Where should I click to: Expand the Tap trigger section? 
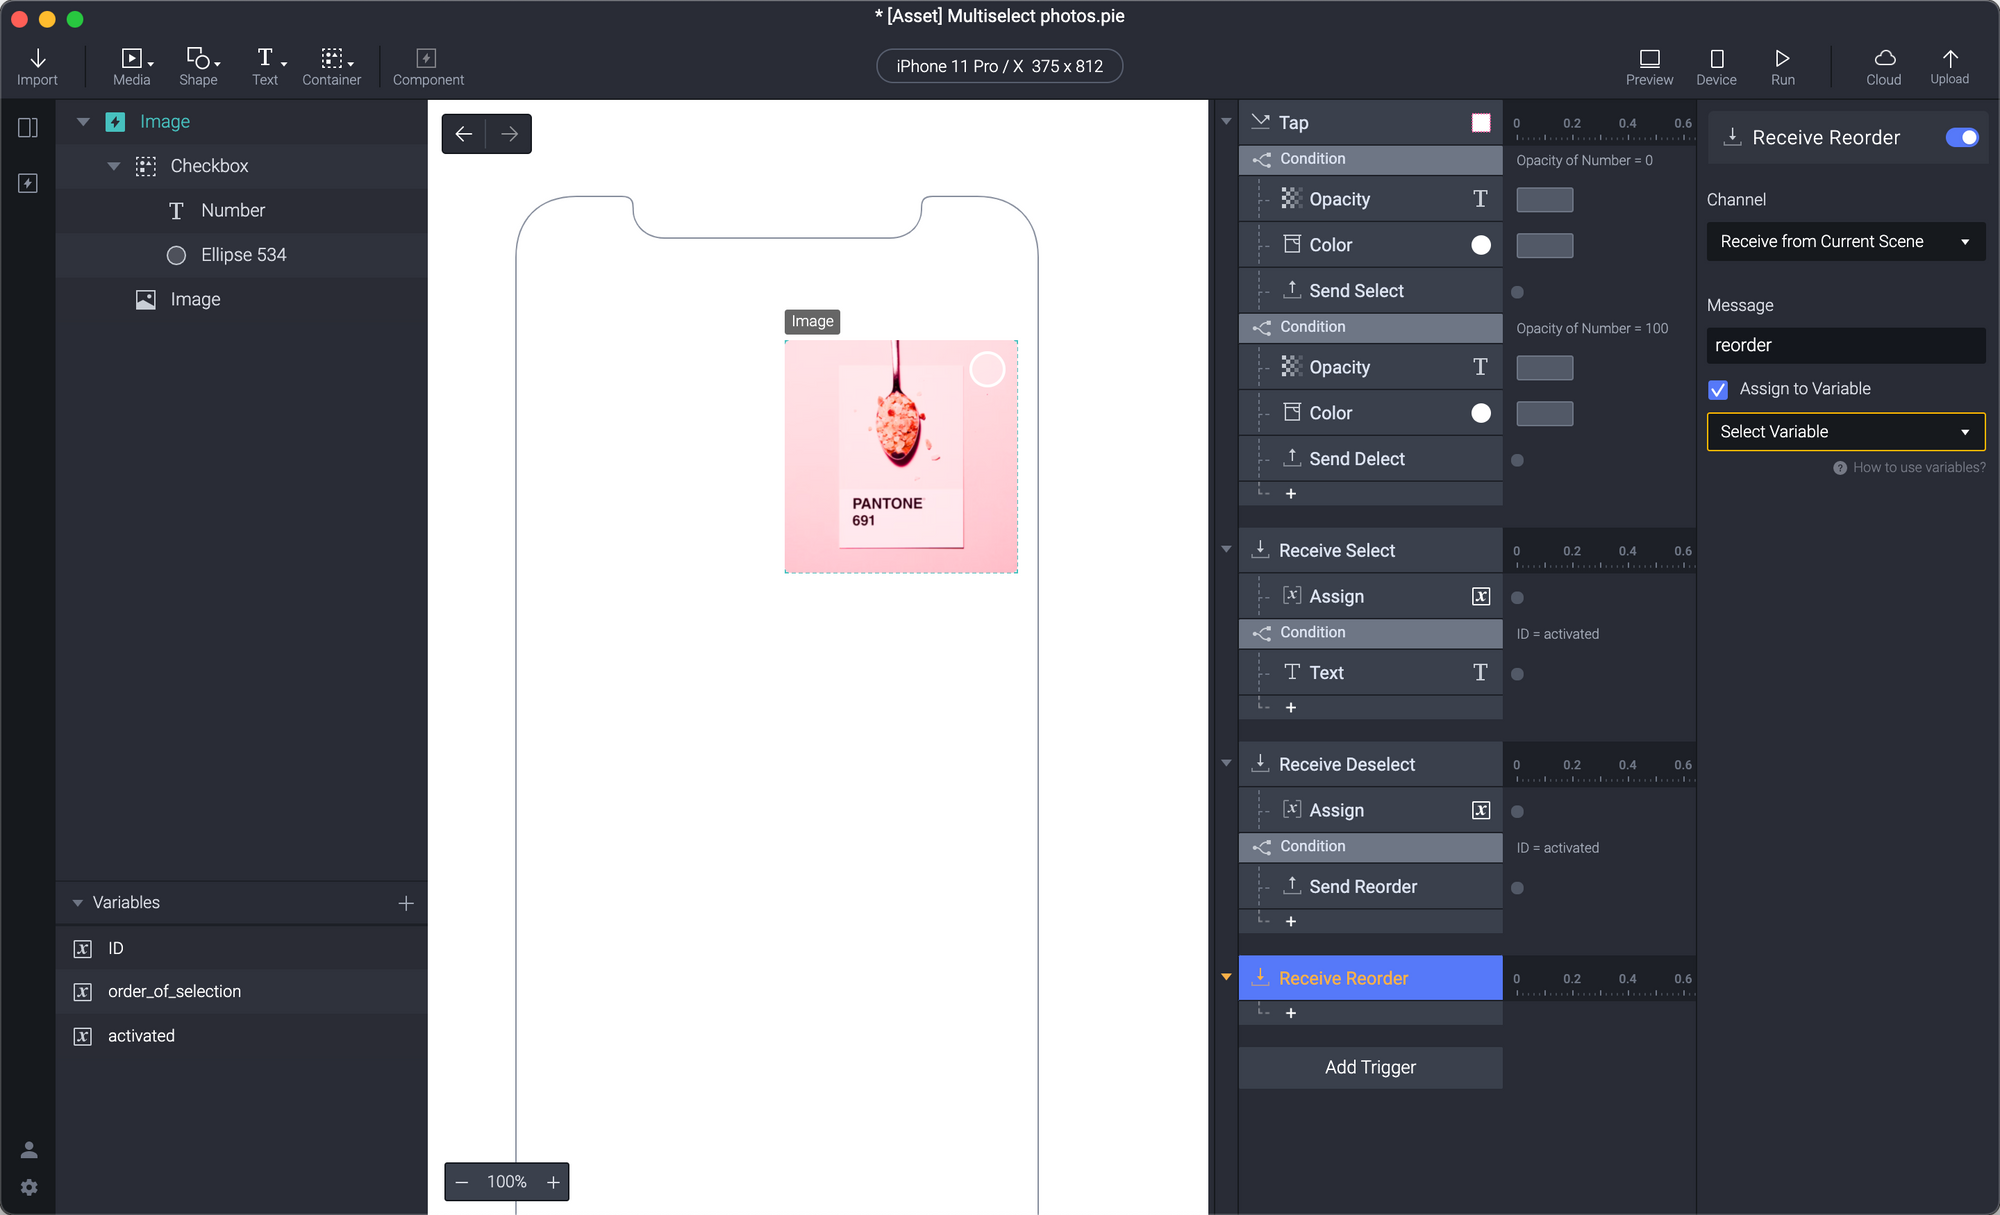(1224, 120)
